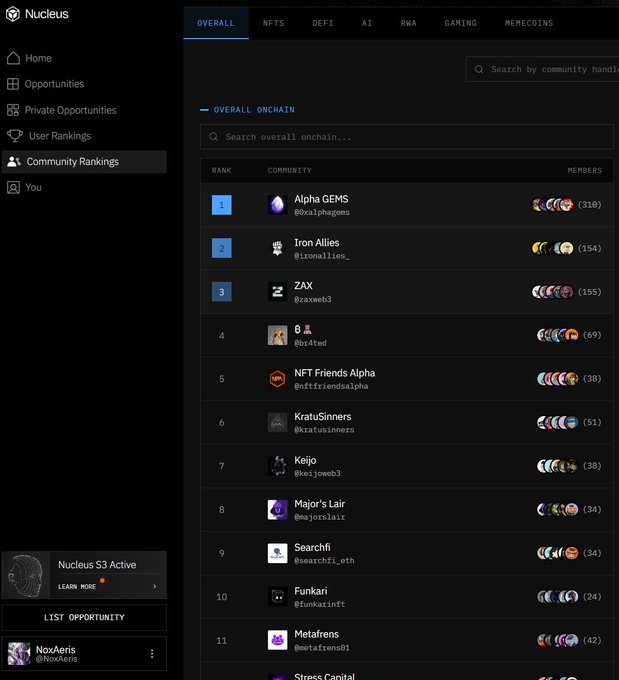
Task: Switch to the Overall tab
Action: (x=216, y=23)
